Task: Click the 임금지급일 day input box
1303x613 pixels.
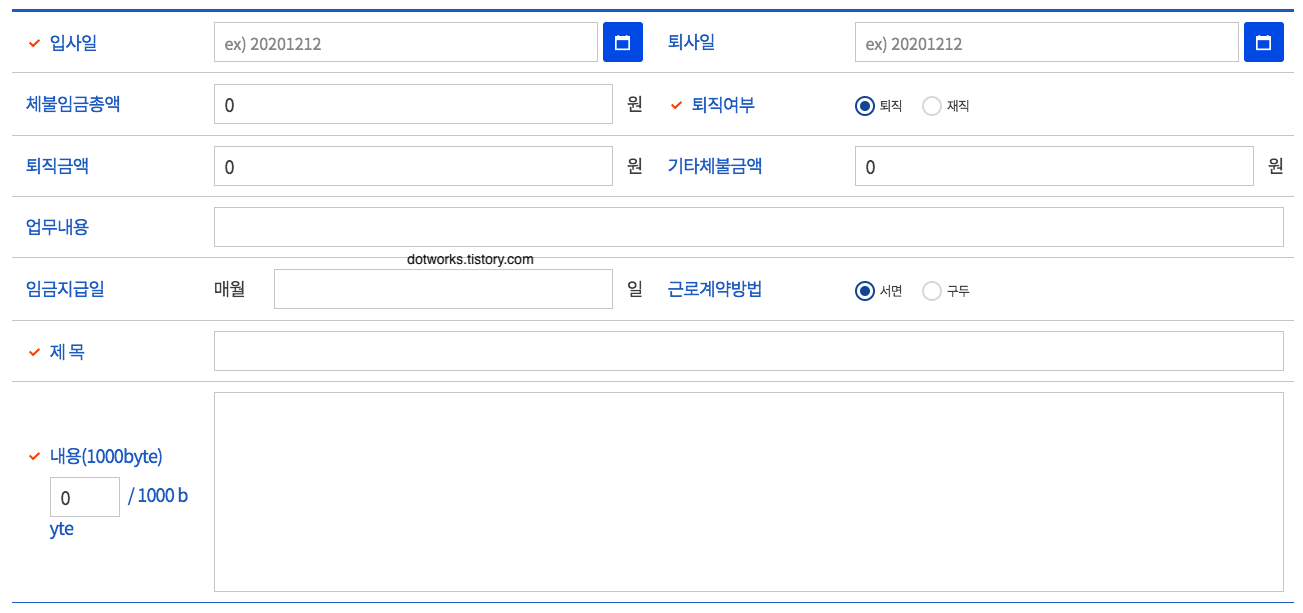Action: point(443,289)
